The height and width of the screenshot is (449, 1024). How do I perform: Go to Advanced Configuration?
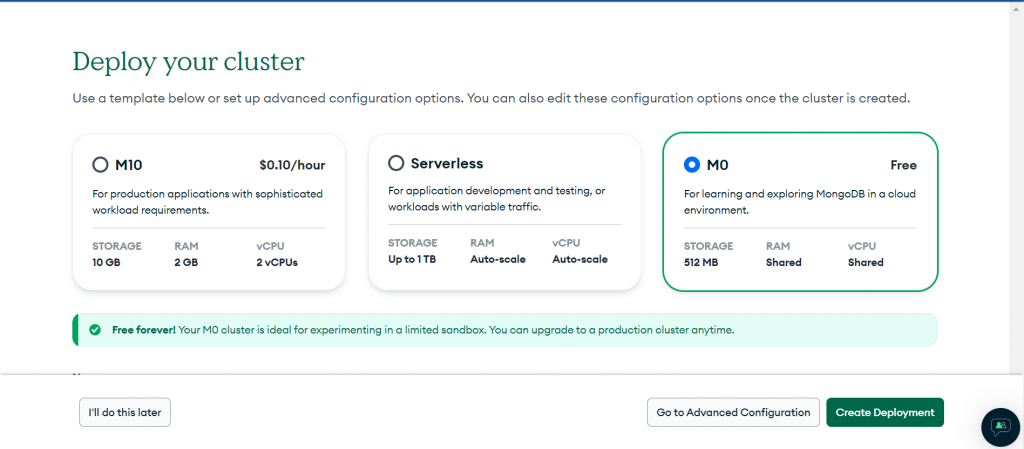733,412
